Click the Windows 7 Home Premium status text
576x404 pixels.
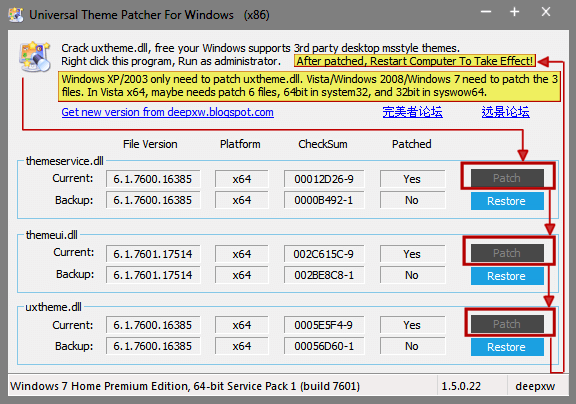click(185, 386)
